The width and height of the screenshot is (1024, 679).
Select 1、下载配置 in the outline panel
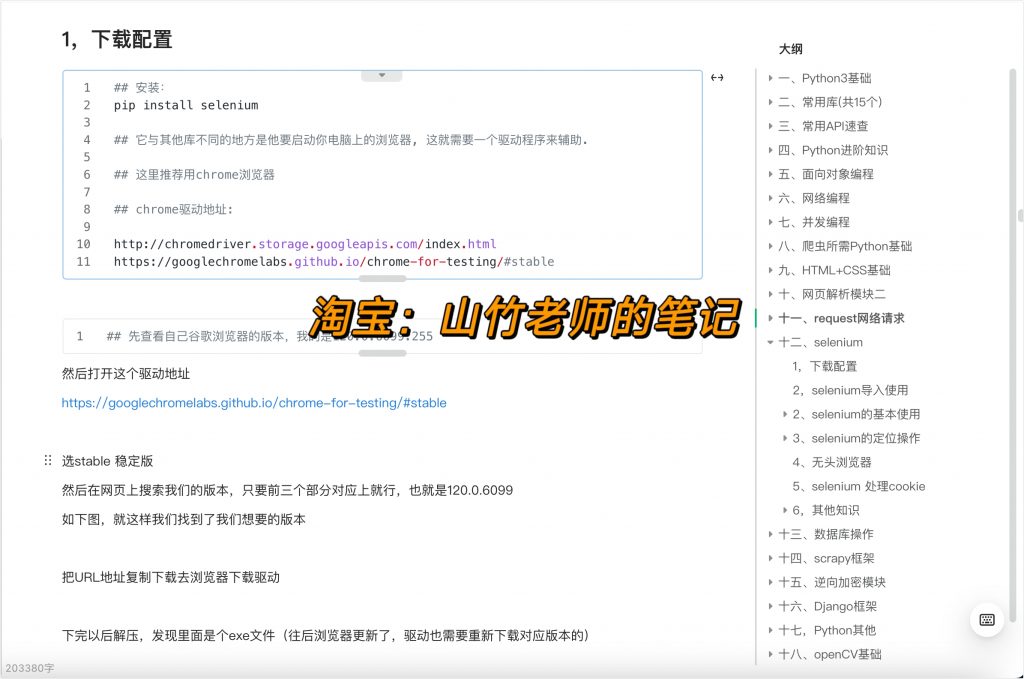pyautogui.click(x=825, y=366)
